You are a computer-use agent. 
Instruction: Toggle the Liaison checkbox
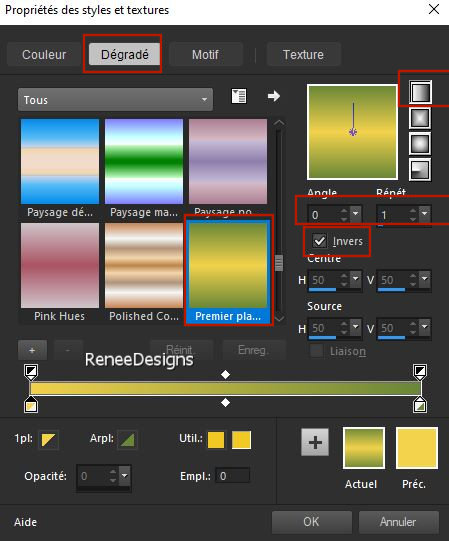tap(316, 351)
